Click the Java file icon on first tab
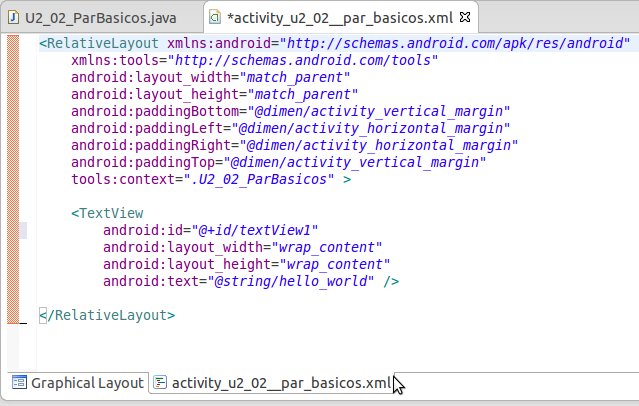 (x=14, y=18)
